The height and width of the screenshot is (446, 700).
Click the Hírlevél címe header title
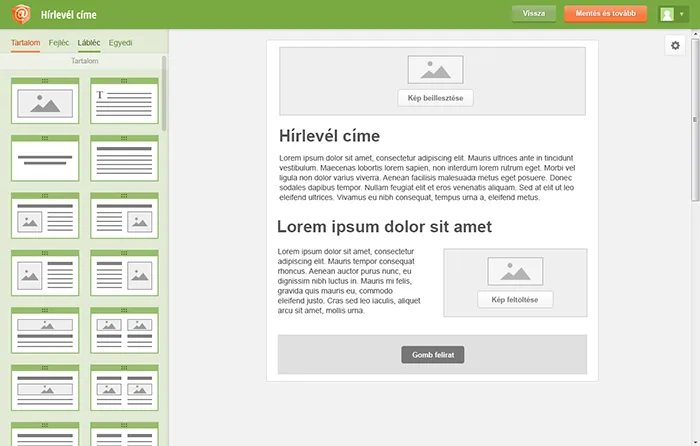pyautogui.click(x=69, y=15)
